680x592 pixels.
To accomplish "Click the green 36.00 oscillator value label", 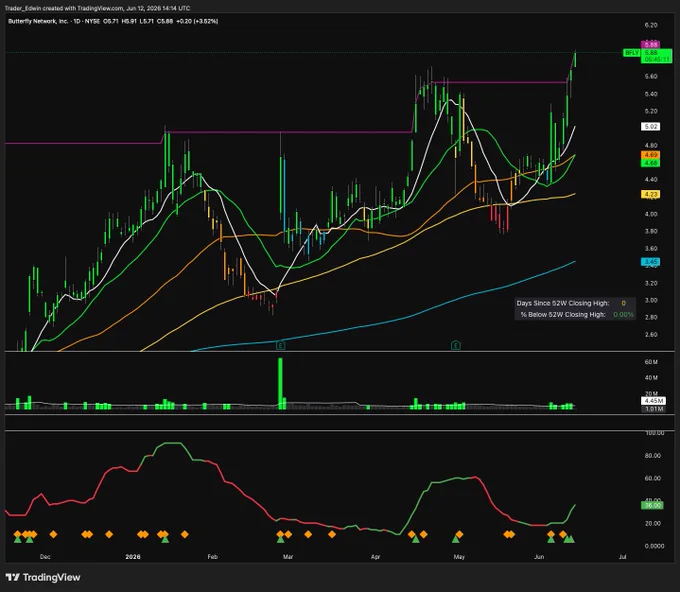I will pos(652,505).
